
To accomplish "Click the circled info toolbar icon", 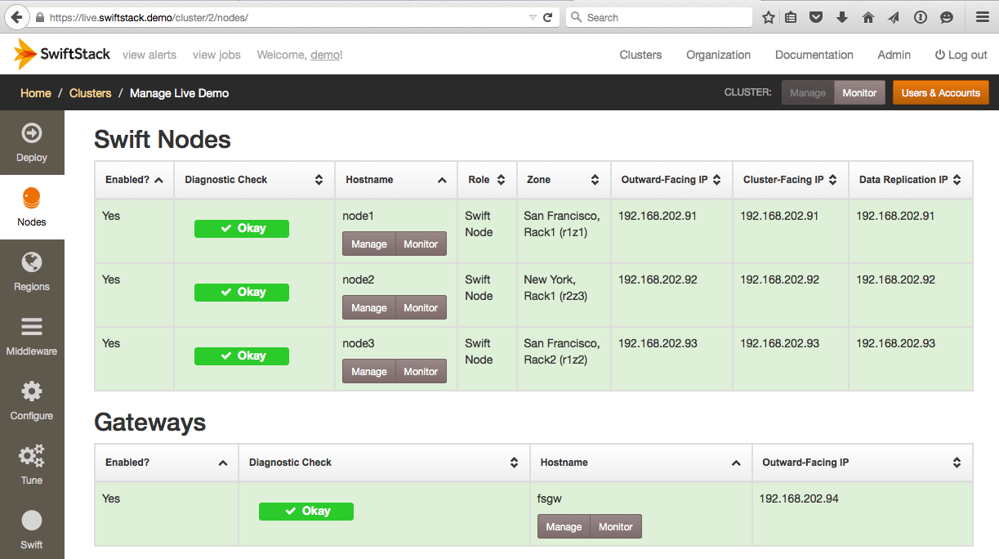I will (920, 17).
